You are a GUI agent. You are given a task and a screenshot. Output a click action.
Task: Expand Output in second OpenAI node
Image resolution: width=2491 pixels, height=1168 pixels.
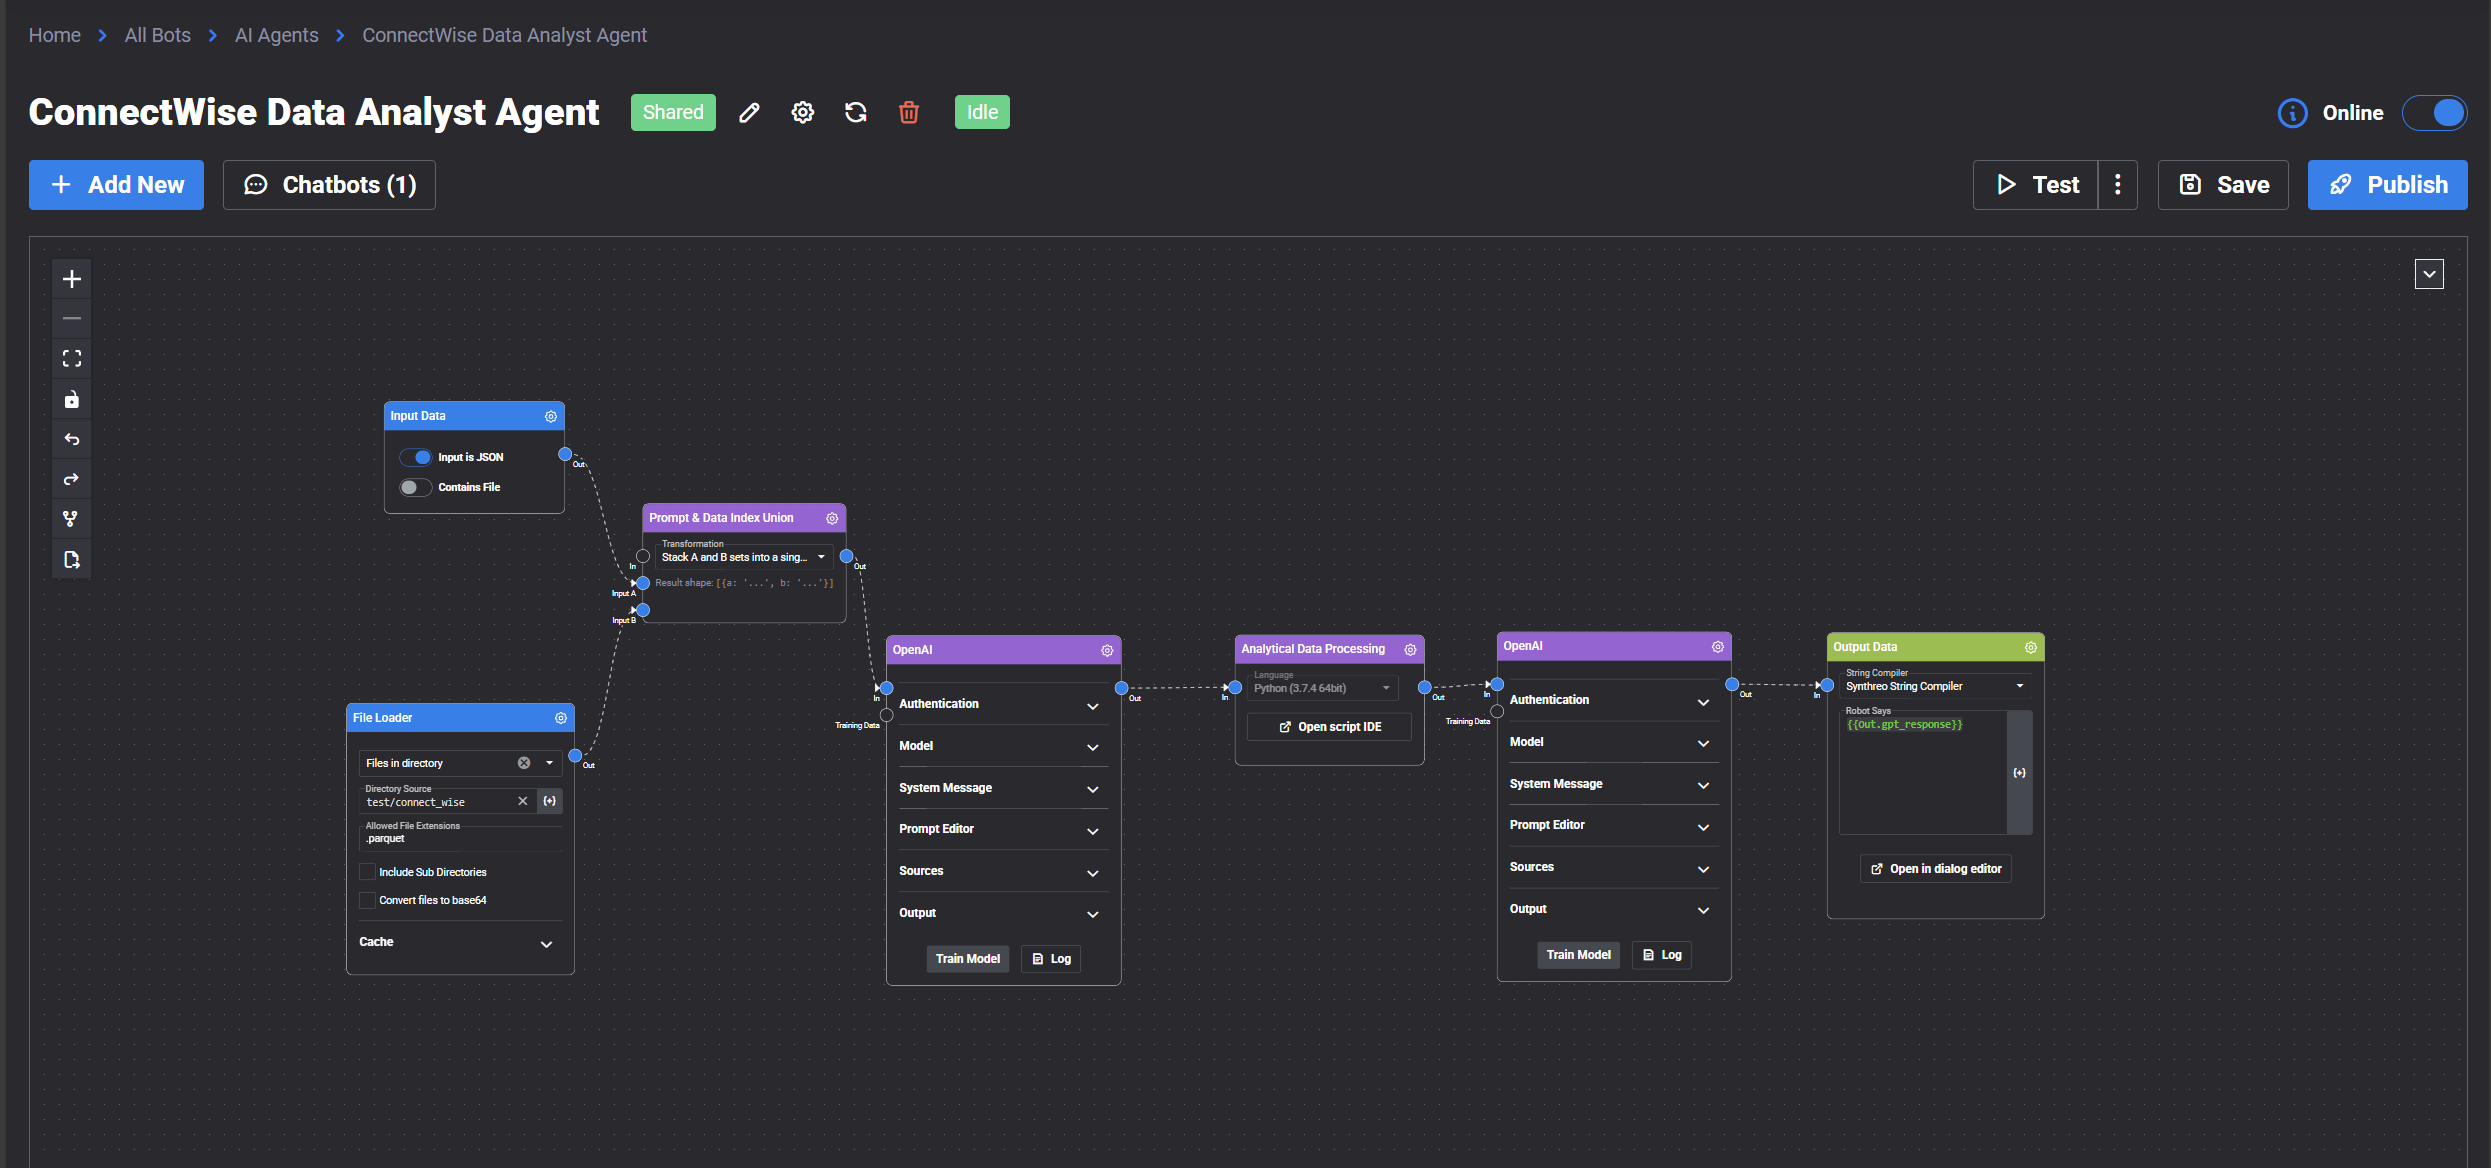point(1612,909)
